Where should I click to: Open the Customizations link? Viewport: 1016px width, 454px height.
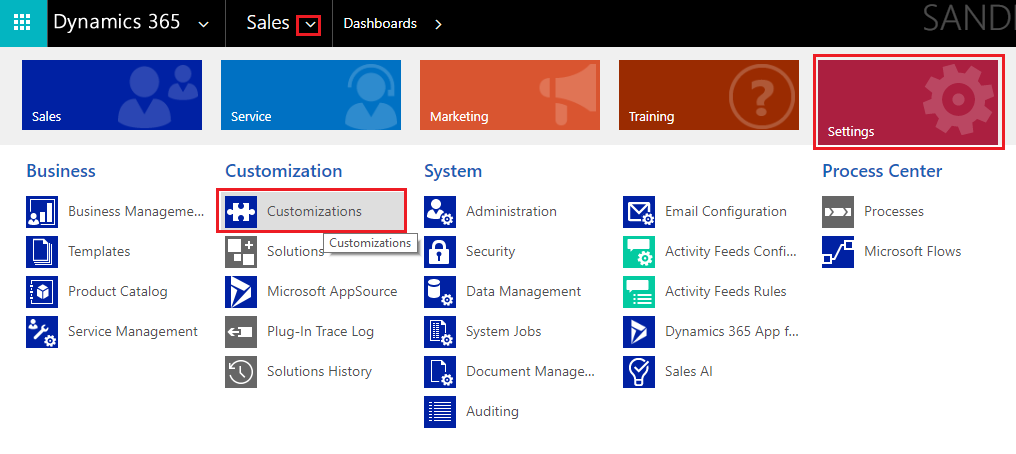point(314,212)
